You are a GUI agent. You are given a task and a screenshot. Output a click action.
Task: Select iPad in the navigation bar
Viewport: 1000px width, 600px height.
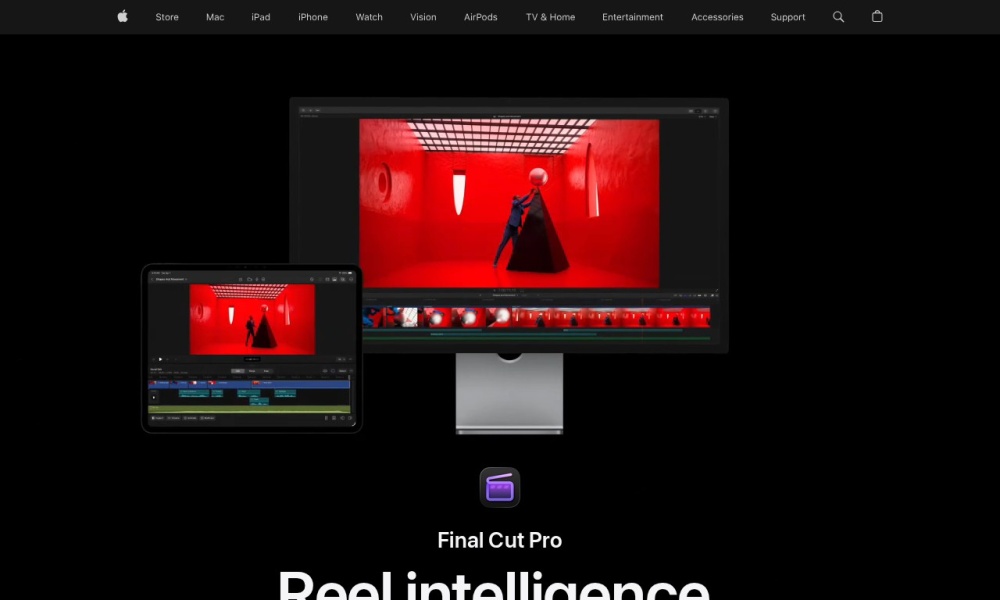[x=261, y=17]
